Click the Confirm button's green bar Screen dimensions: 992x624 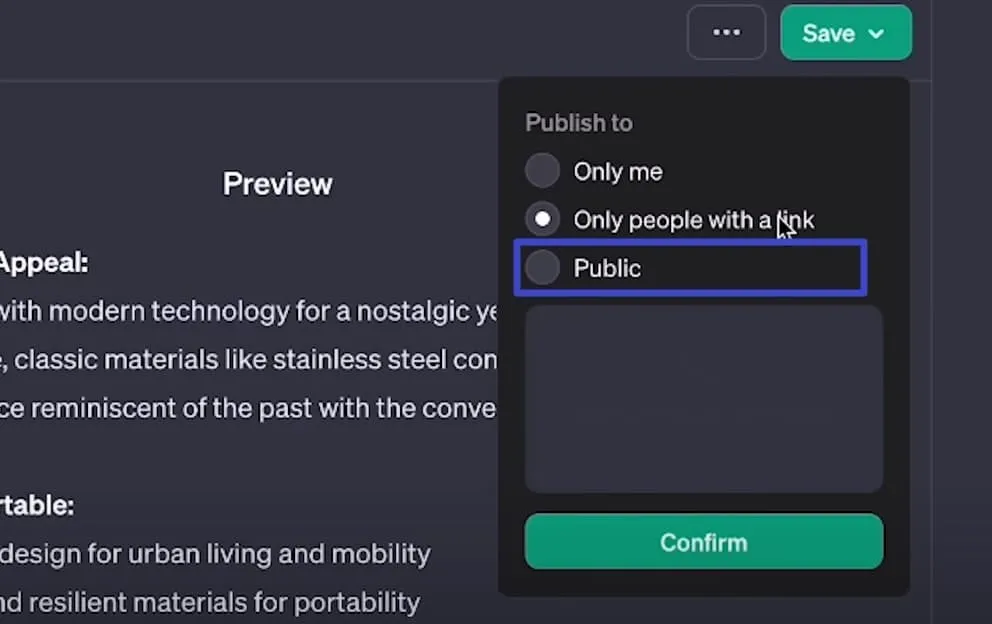[x=703, y=541]
